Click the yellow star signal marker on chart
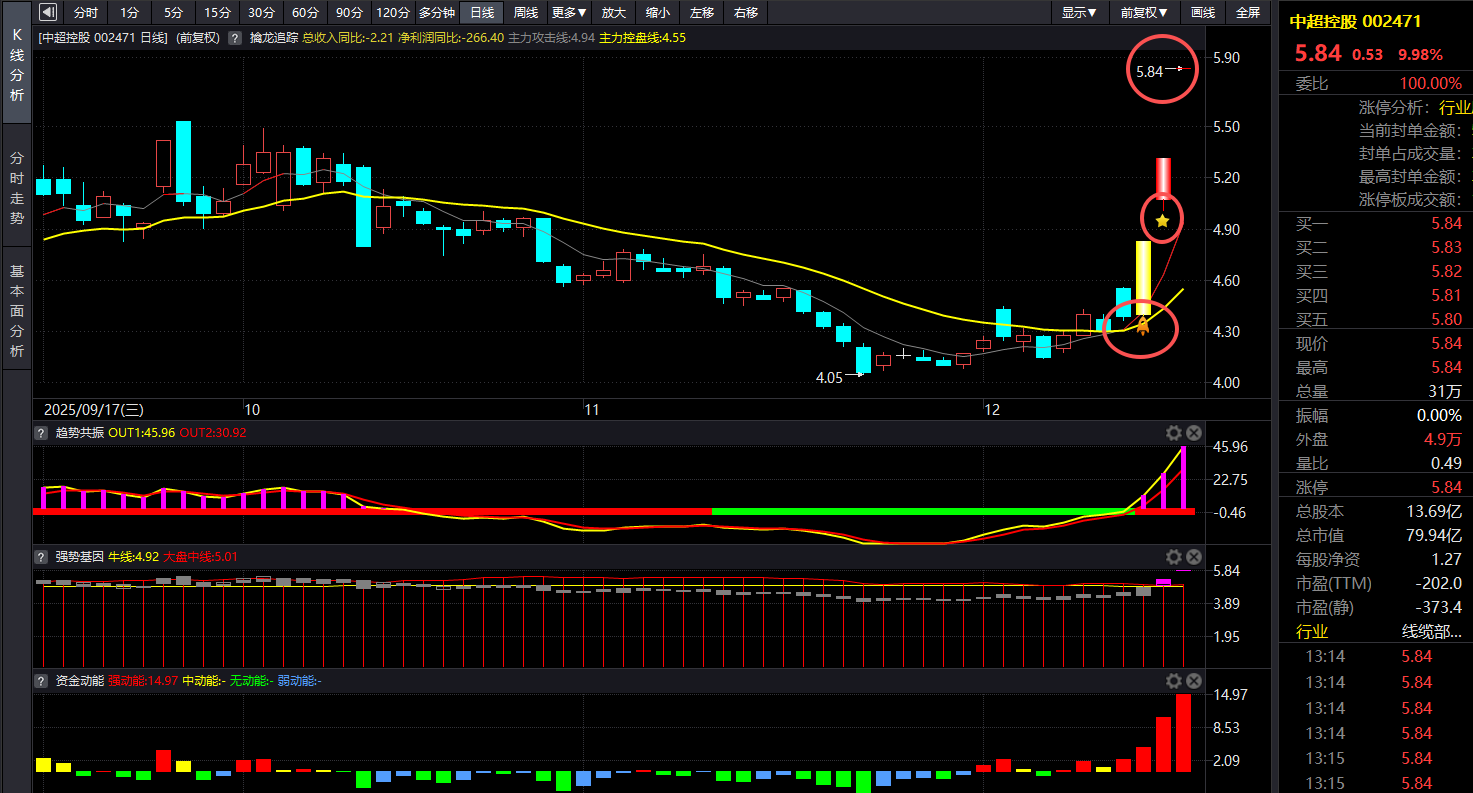Screen dimensions: 1473x793 tap(1162, 220)
